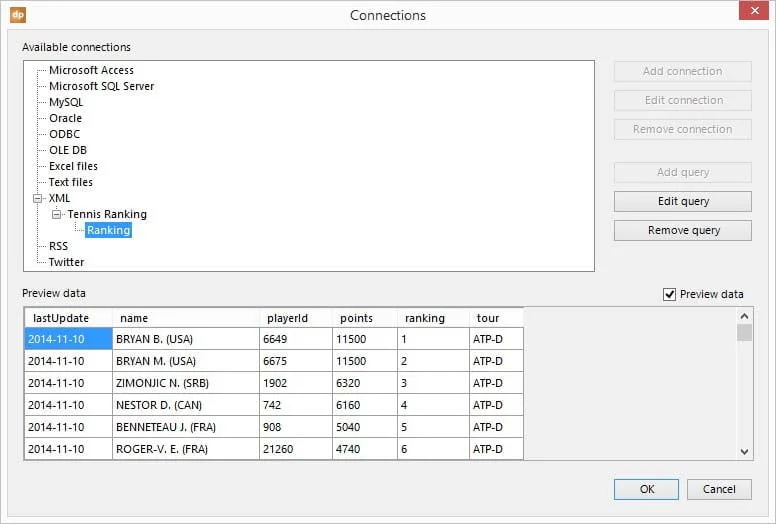
Task: Close the Connections dialog
Action: click(x=754, y=10)
